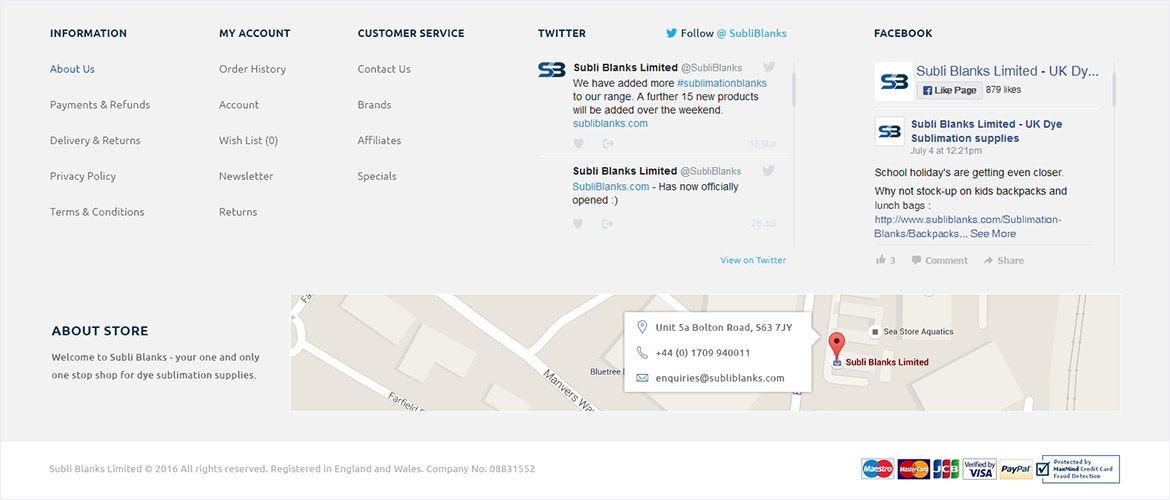Open the Facebook post author name link

986,131
